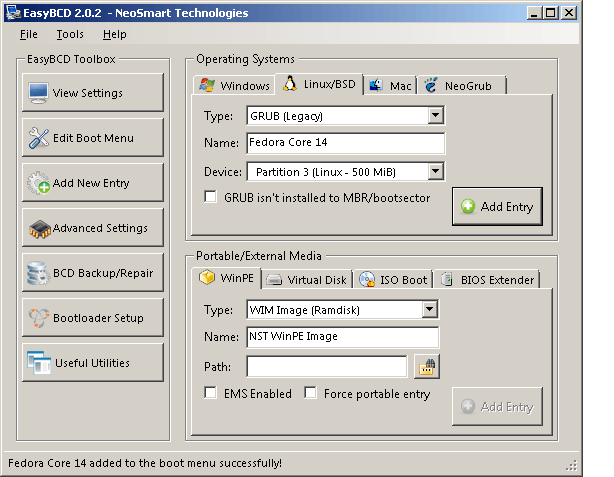Minimize the EasyBCD window
This screenshot has width=614, height=477.
[x=534, y=13]
